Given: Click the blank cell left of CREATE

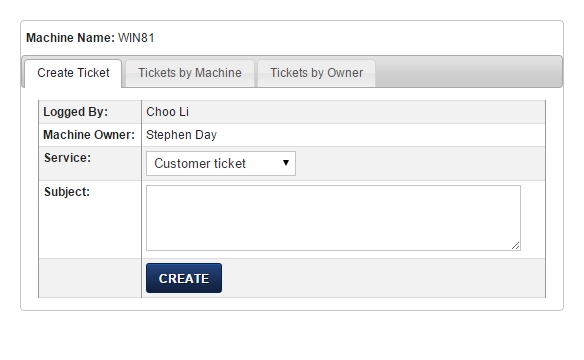Looking at the screenshot, I should coord(90,278).
